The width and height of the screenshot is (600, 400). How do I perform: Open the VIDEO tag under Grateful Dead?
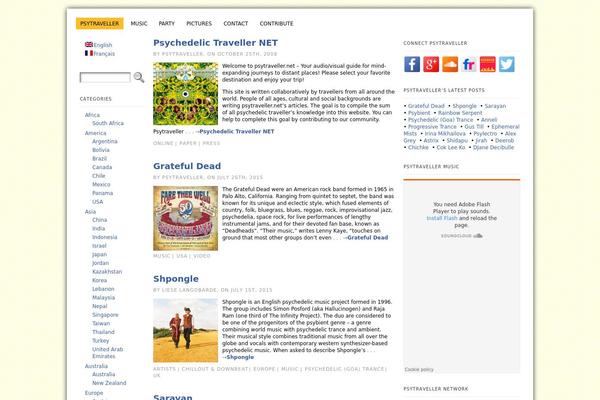tap(202, 256)
